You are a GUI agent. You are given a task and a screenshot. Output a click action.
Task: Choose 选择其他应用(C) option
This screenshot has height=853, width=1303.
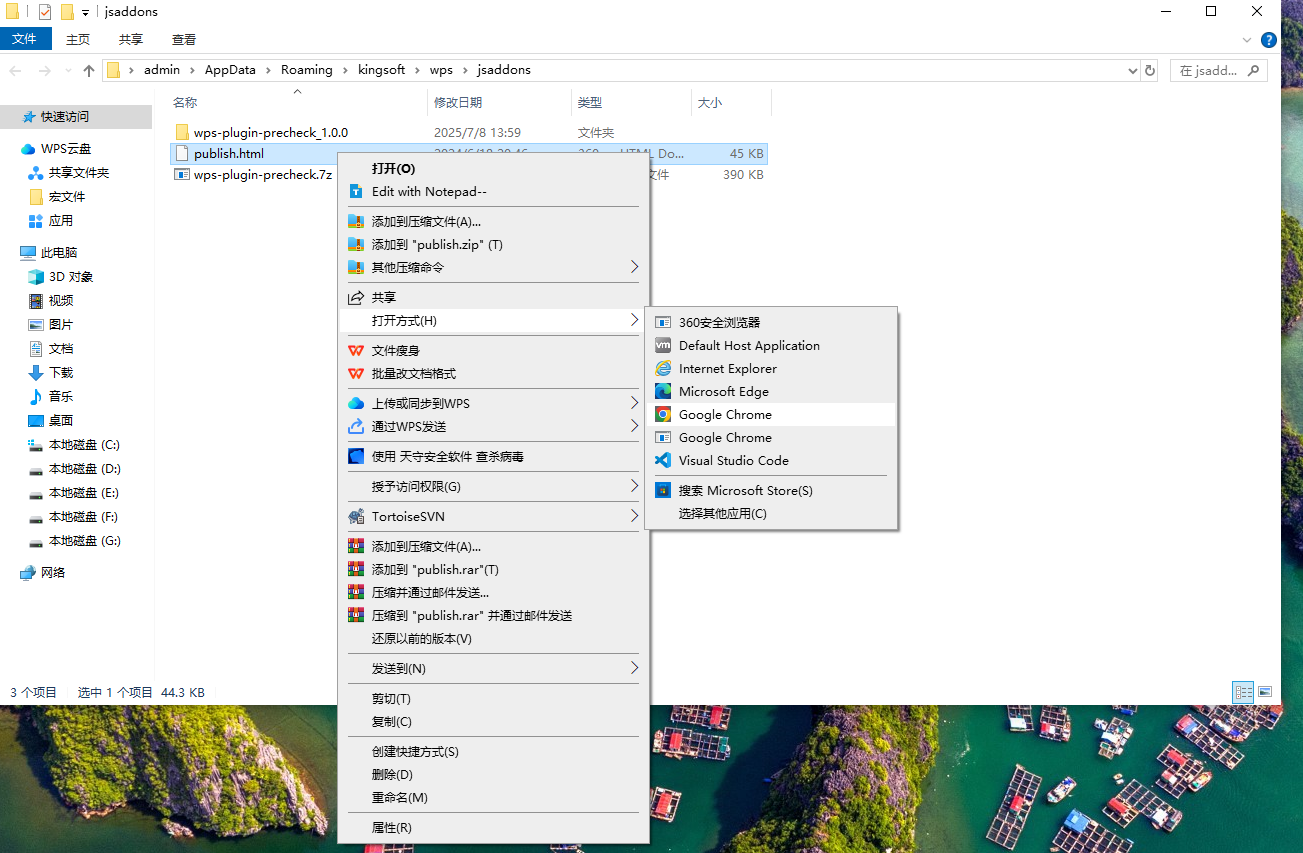coord(722,513)
